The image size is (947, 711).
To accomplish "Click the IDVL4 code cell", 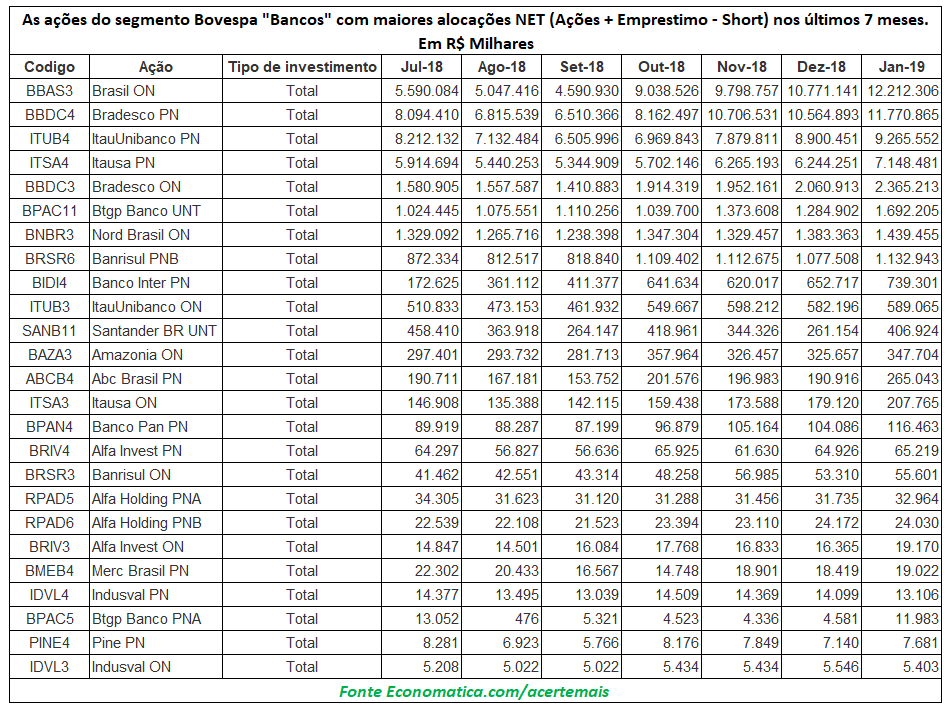I will pyautogui.click(x=50, y=595).
